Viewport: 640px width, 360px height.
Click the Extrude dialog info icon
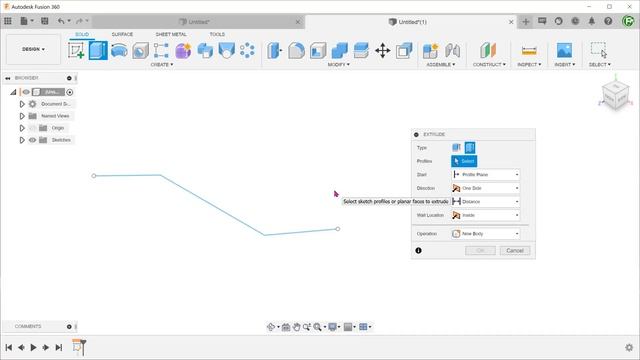point(418,251)
